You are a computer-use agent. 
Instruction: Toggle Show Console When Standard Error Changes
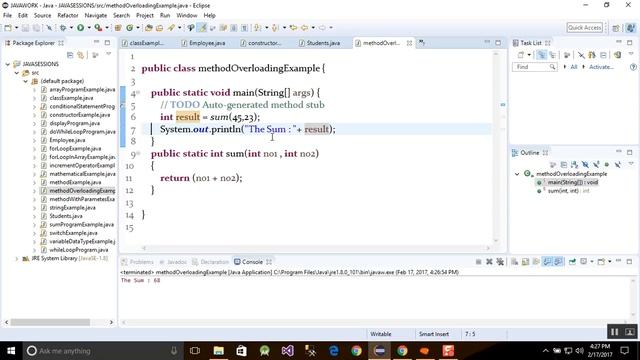tap(558, 262)
